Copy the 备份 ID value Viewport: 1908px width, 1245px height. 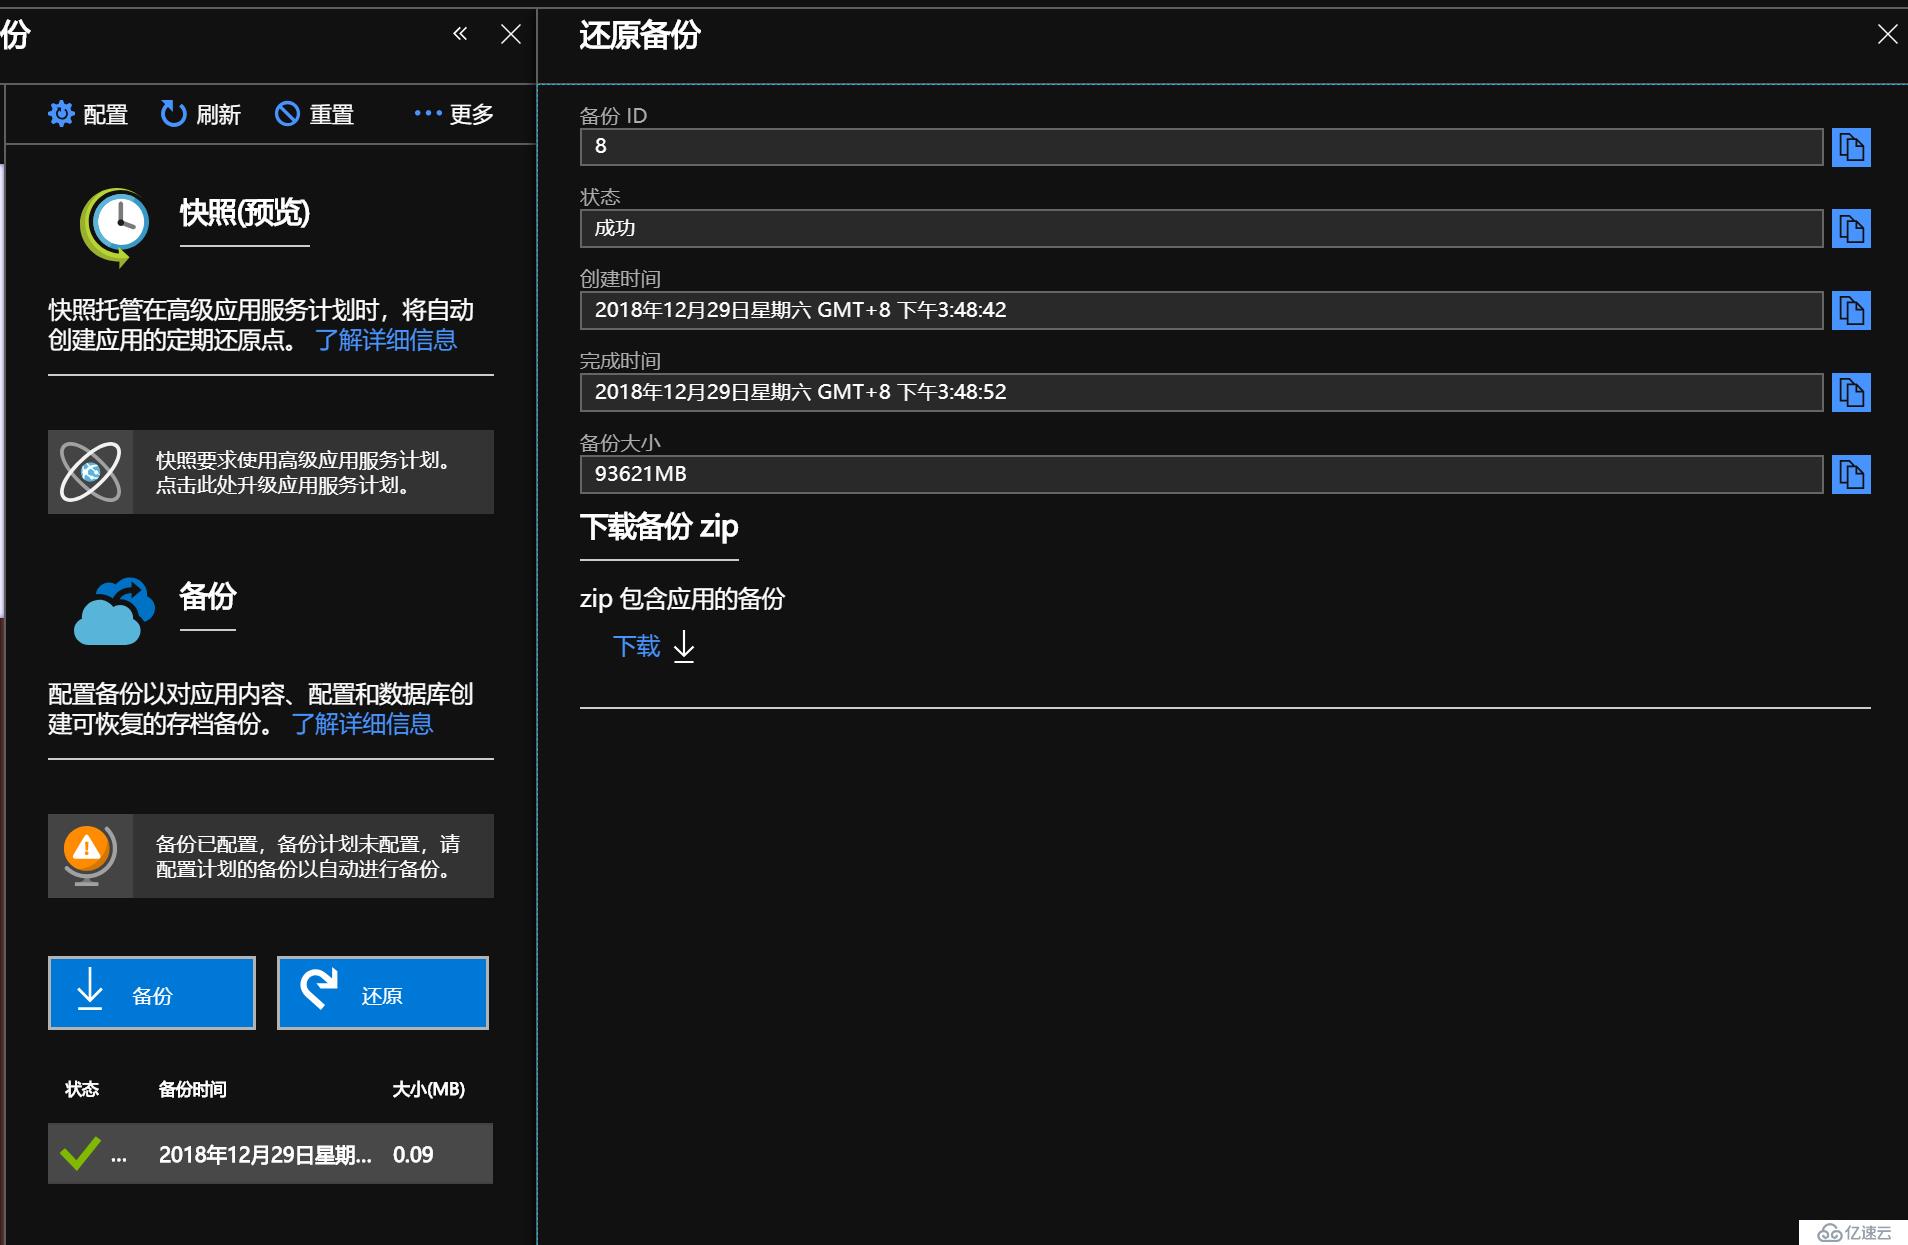click(x=1851, y=147)
